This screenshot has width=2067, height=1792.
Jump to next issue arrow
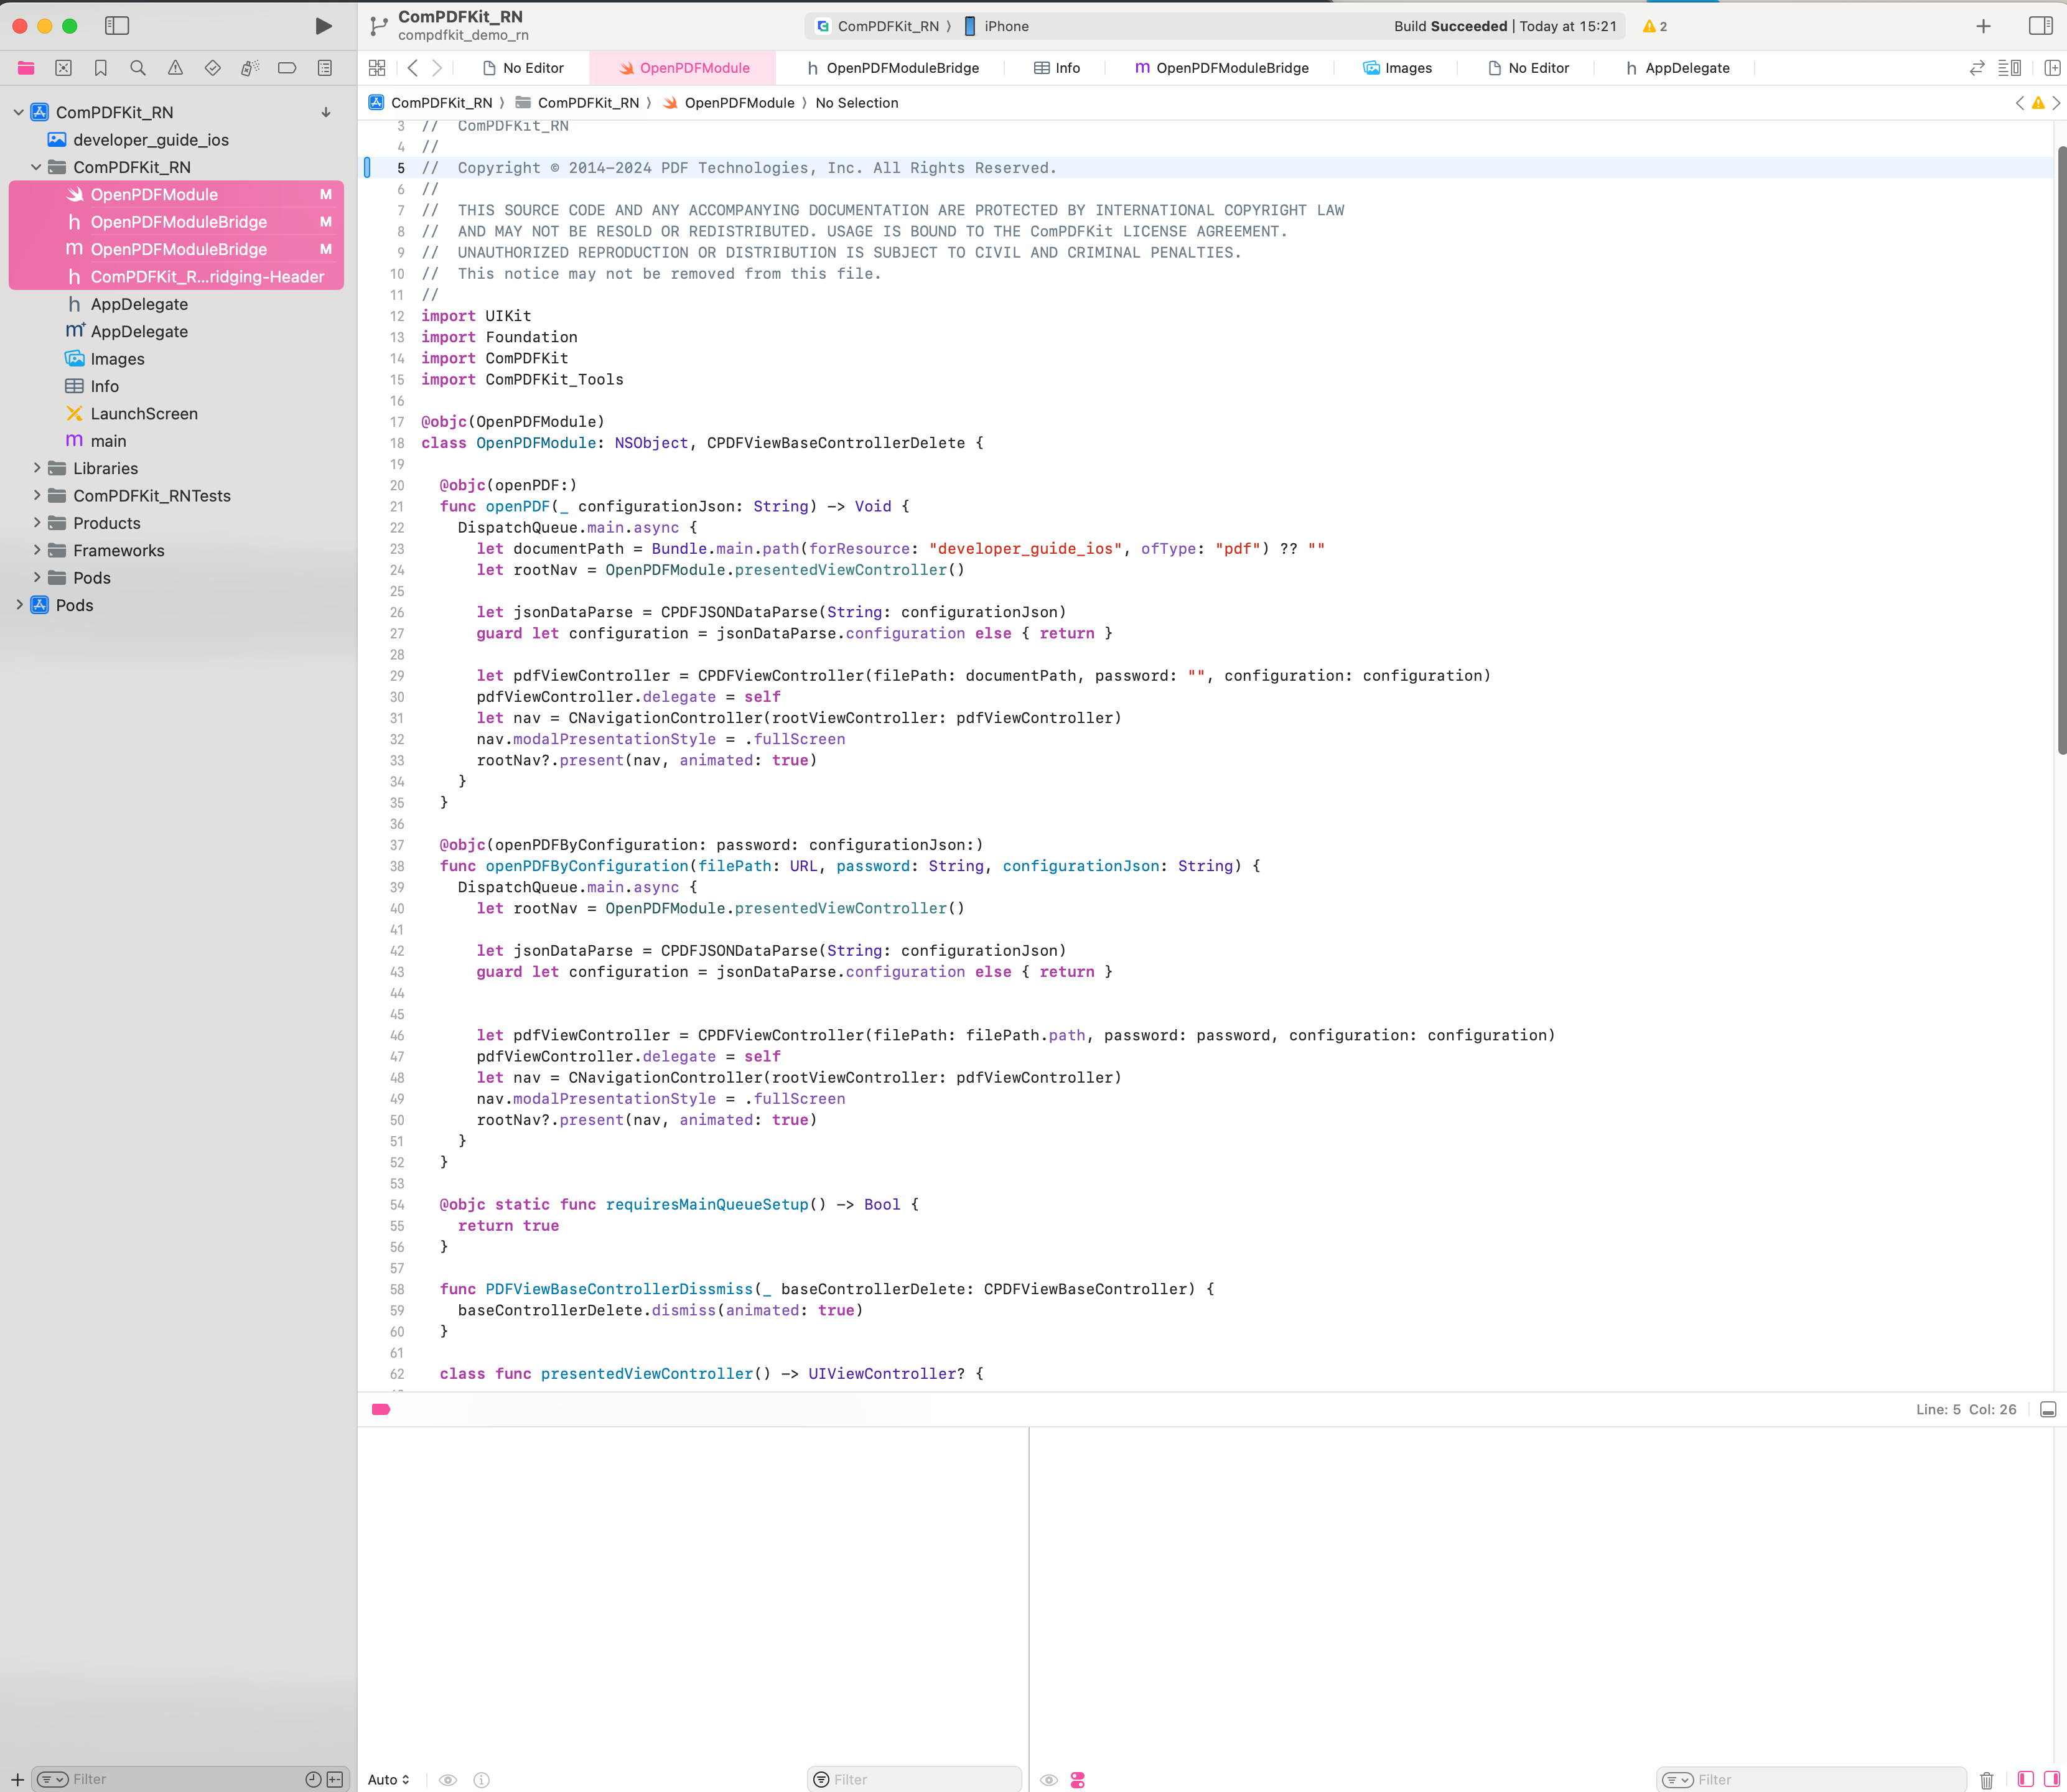[2056, 103]
